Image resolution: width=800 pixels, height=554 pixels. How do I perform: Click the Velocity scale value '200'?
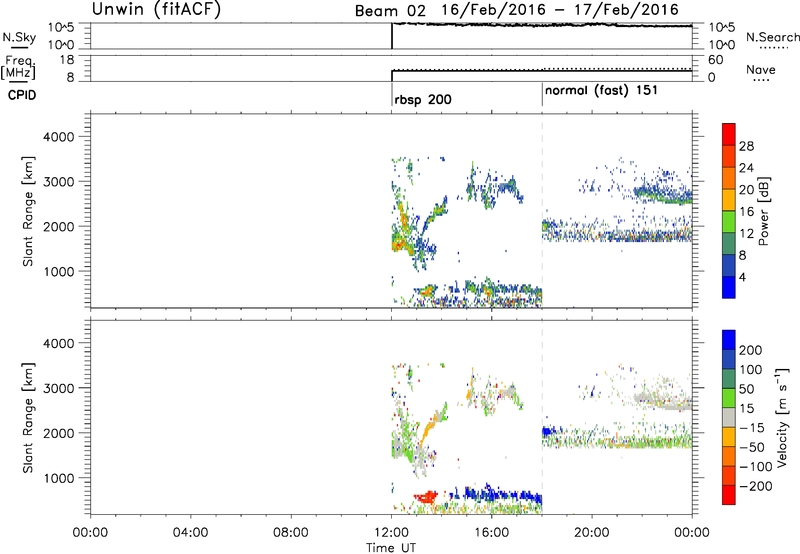point(750,350)
